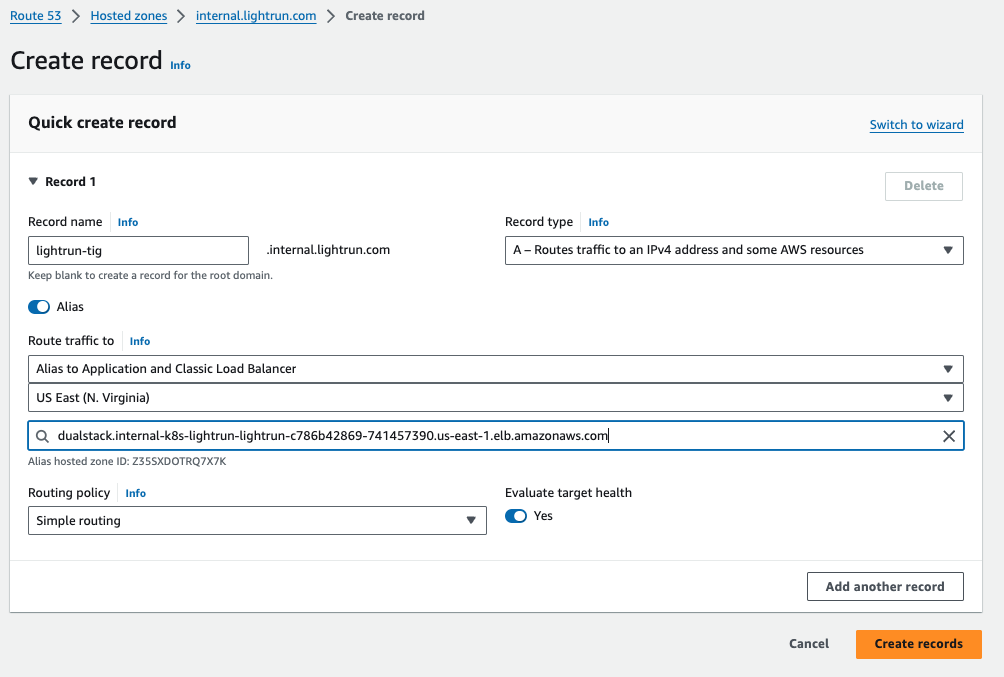The width and height of the screenshot is (1004, 677).
Task: Disable Evaluate target health toggle
Action: [x=516, y=516]
